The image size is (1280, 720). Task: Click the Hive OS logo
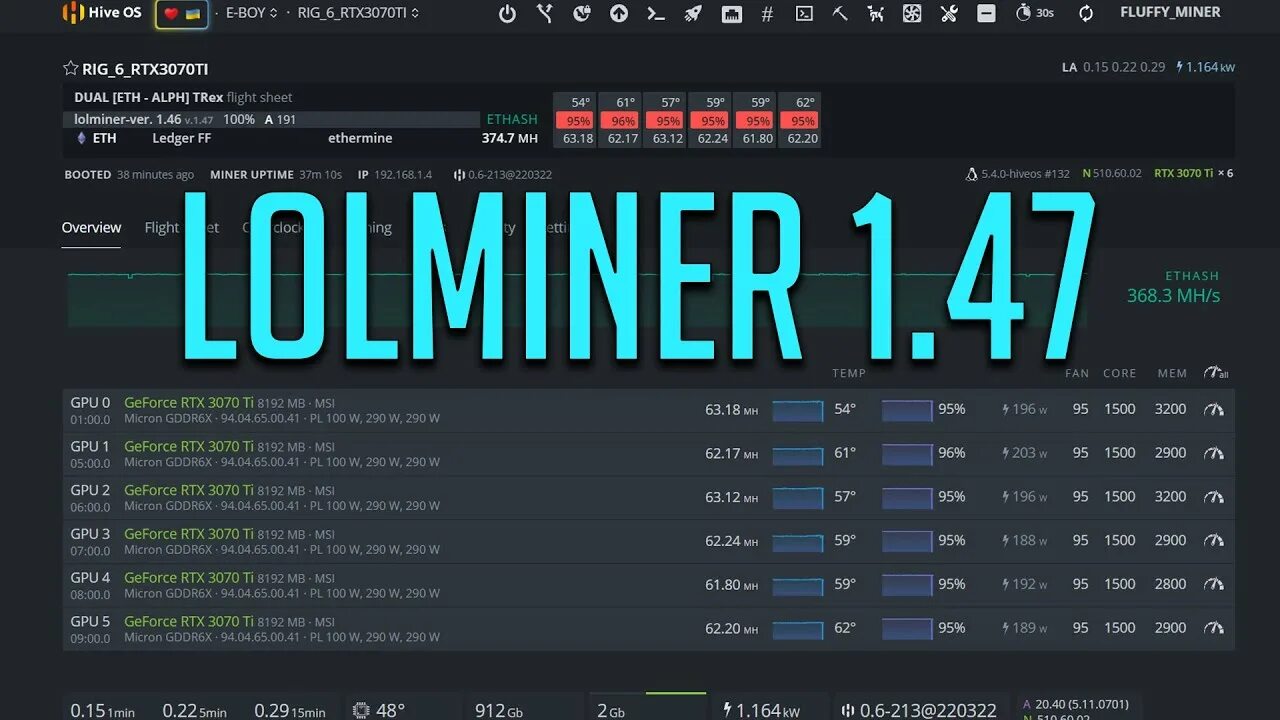point(102,13)
